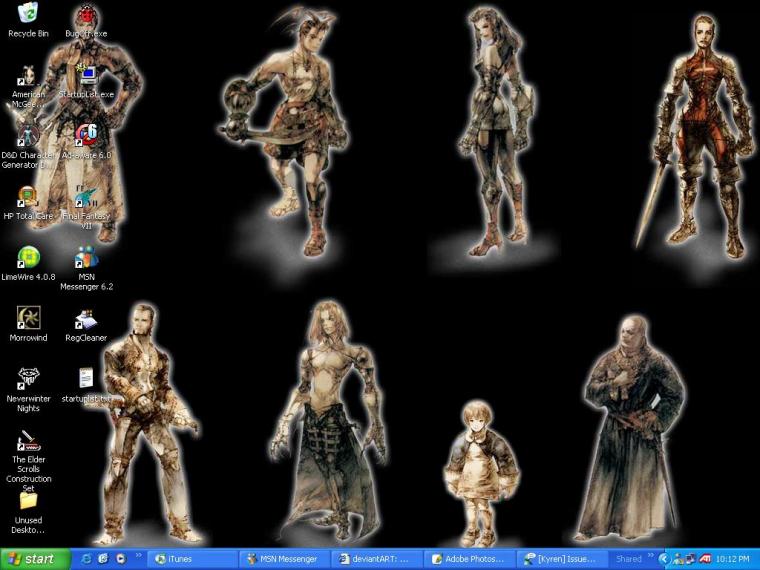Launch Internet Explorer from Quick Launch
This screenshot has width=760, height=570.
86,559
